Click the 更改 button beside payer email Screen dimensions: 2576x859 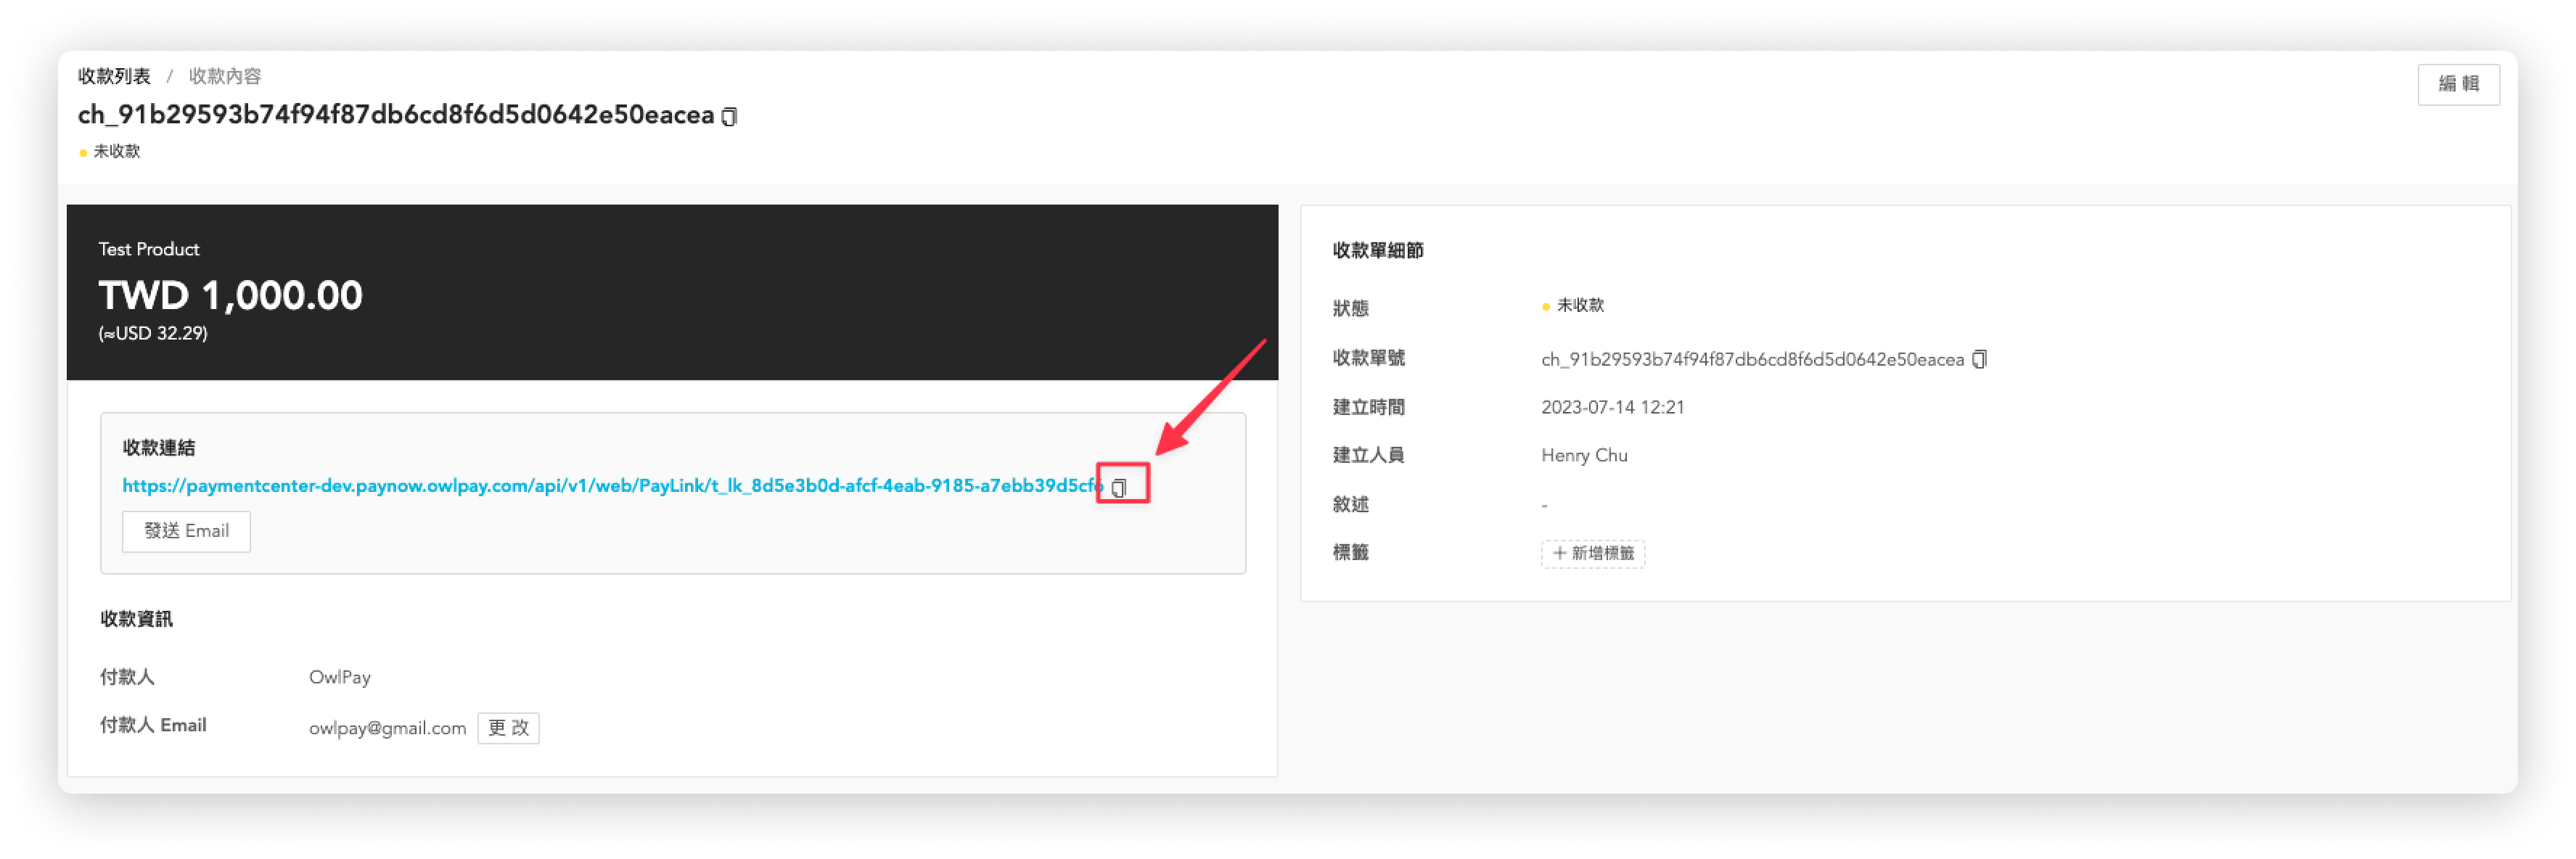pos(508,728)
